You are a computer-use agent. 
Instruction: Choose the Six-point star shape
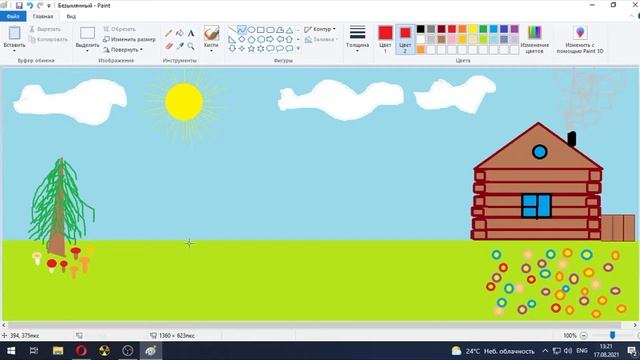click(x=260, y=49)
